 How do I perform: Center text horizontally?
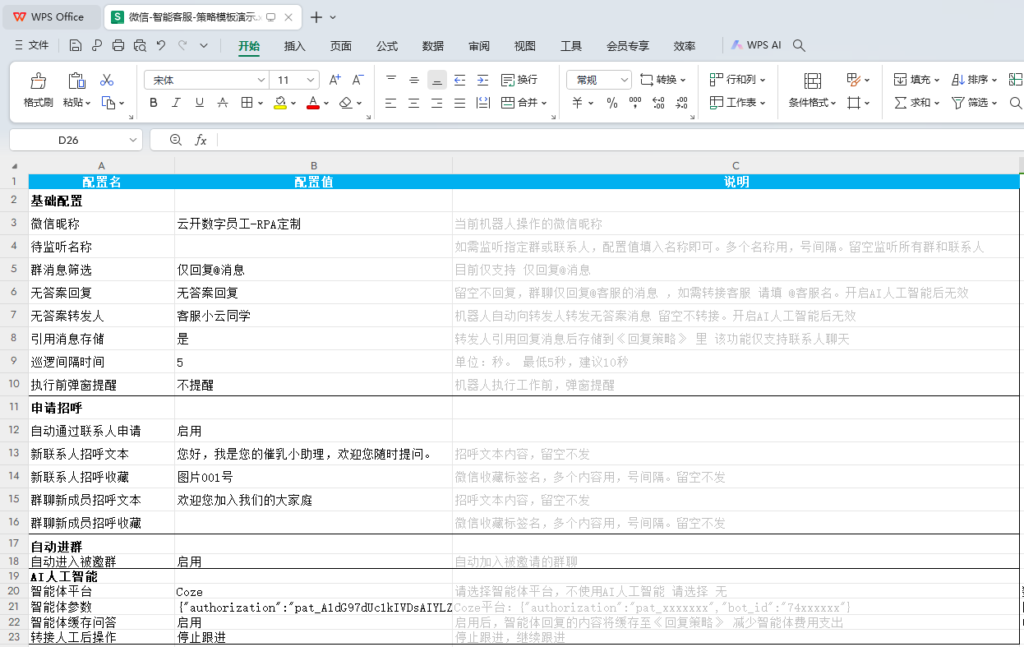click(413, 103)
